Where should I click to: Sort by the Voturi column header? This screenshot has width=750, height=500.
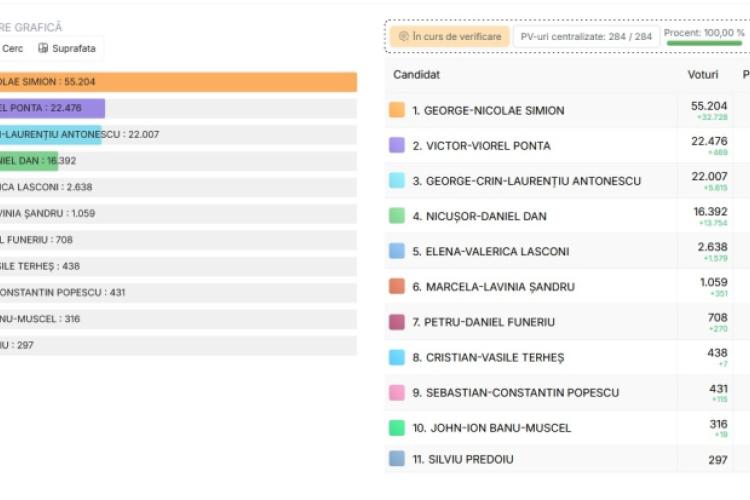(x=703, y=75)
